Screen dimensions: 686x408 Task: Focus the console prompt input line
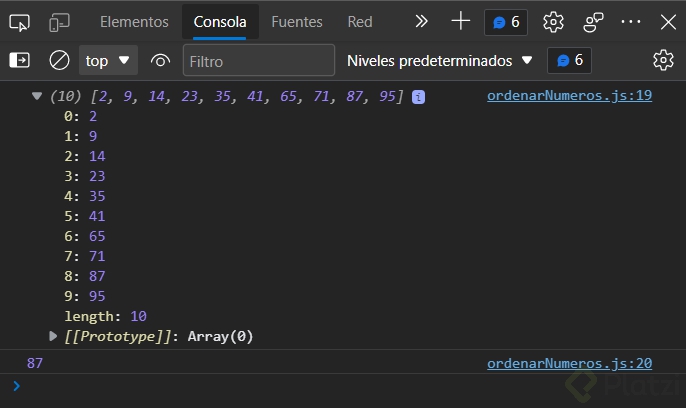(x=350, y=386)
